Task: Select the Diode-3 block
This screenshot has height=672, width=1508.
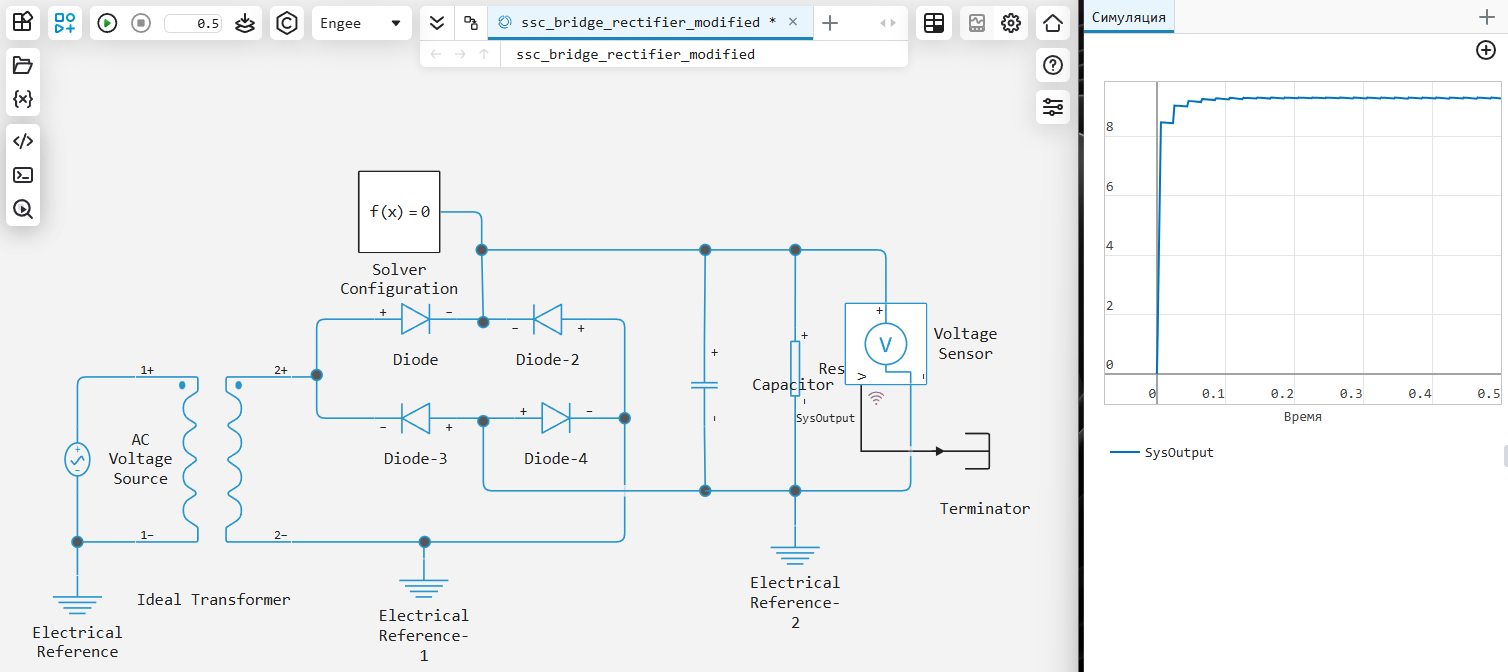Action: click(415, 419)
